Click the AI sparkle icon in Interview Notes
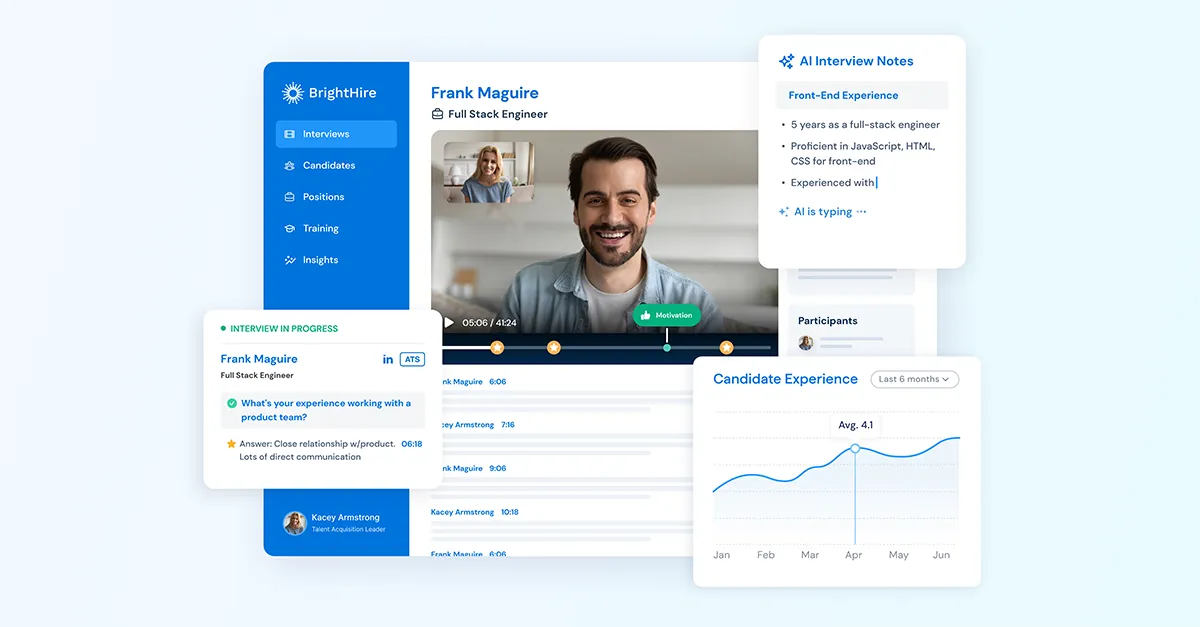 pyautogui.click(x=787, y=61)
